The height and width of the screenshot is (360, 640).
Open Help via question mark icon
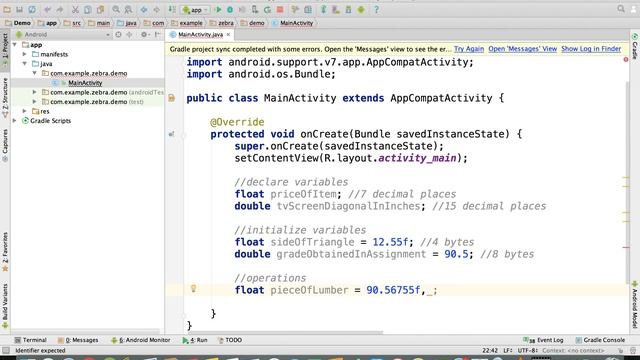point(376,9)
